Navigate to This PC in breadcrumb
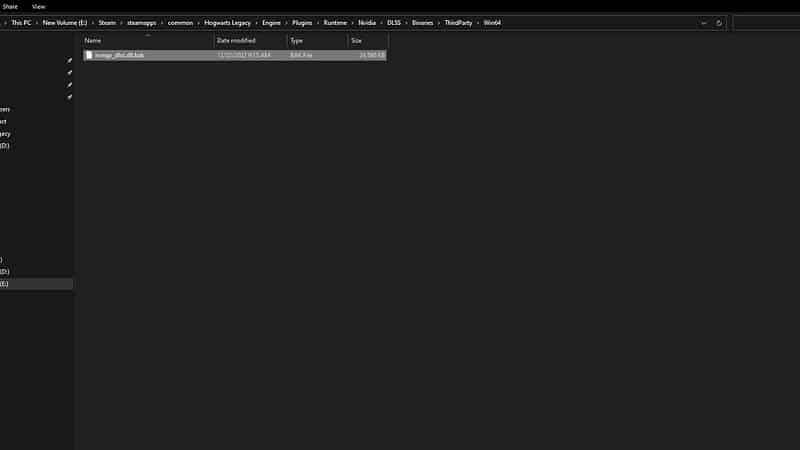800x450 pixels. click(21, 22)
